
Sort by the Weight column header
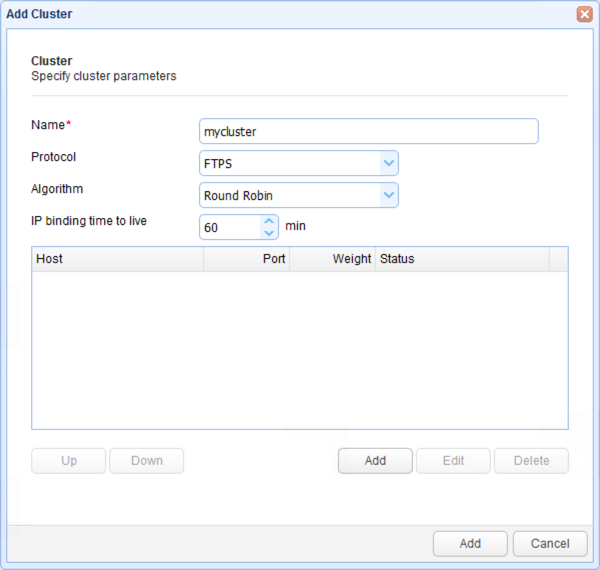point(332,259)
